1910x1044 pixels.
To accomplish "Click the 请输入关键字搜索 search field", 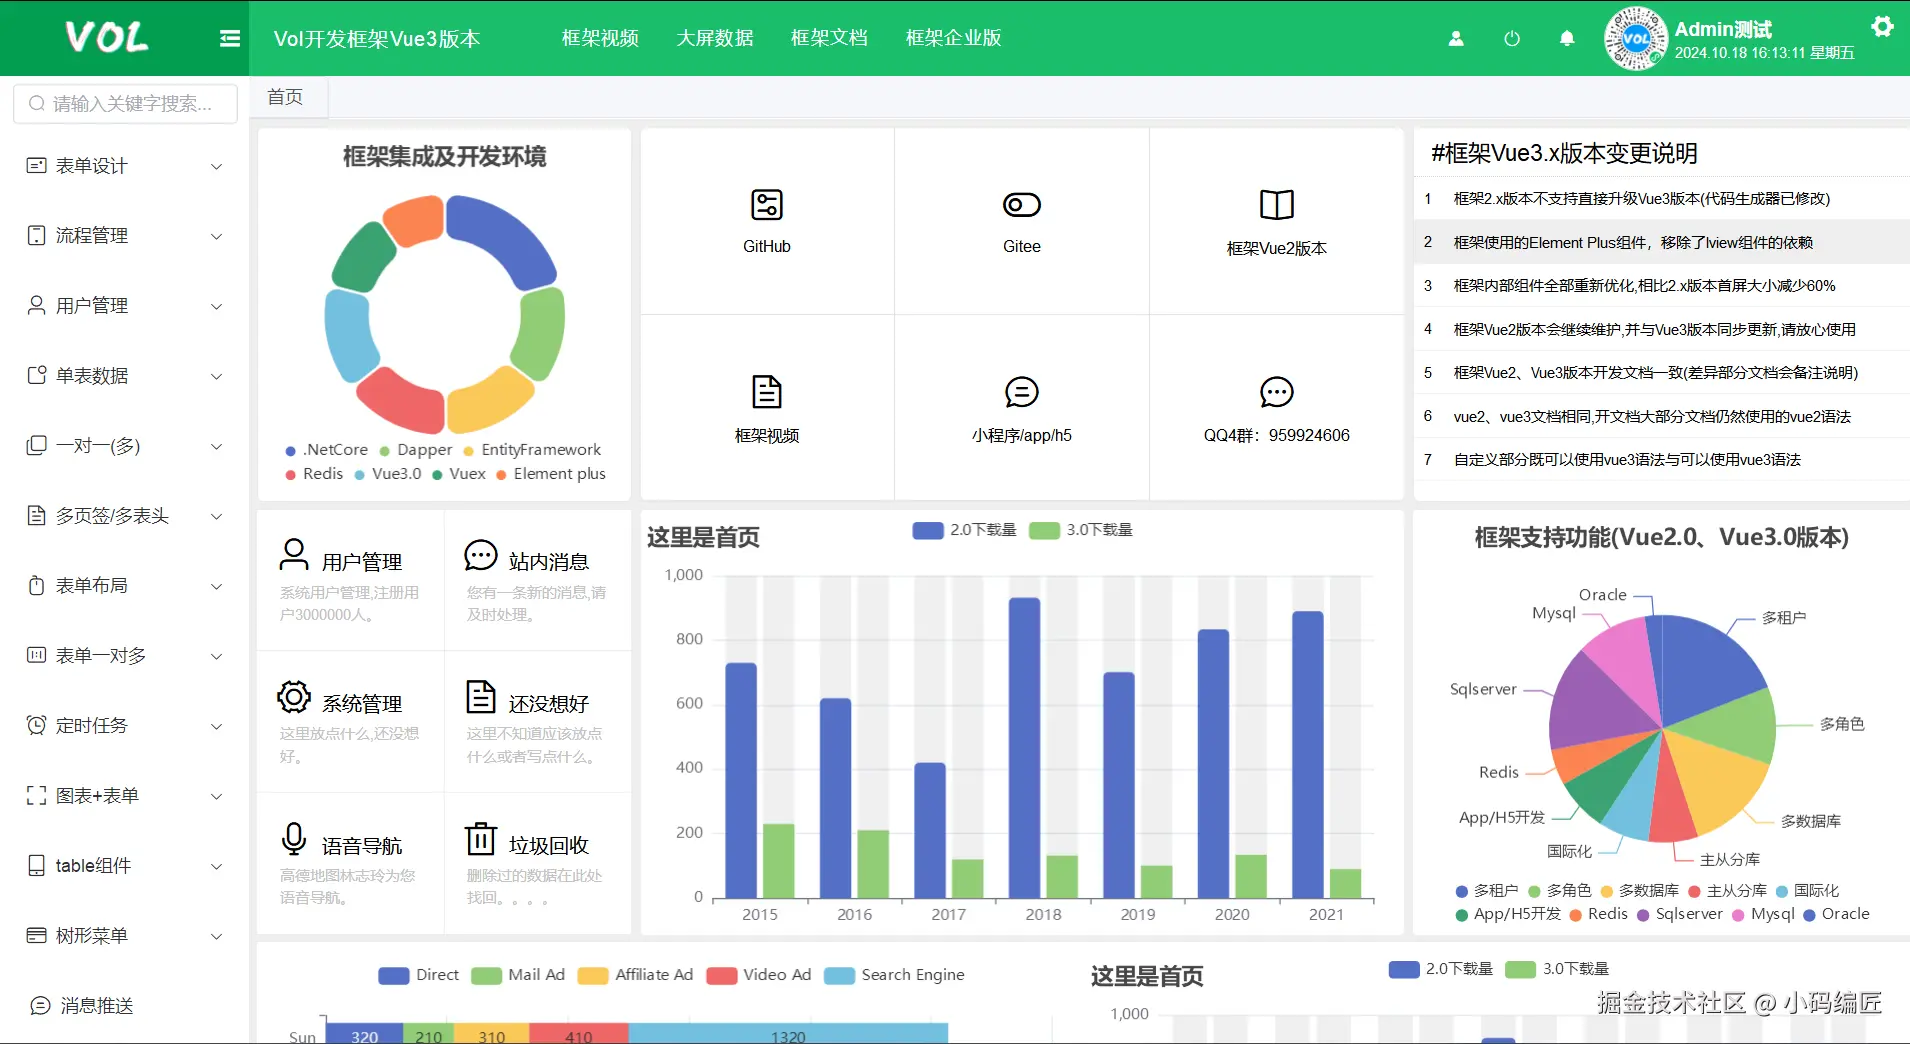I will (126, 104).
